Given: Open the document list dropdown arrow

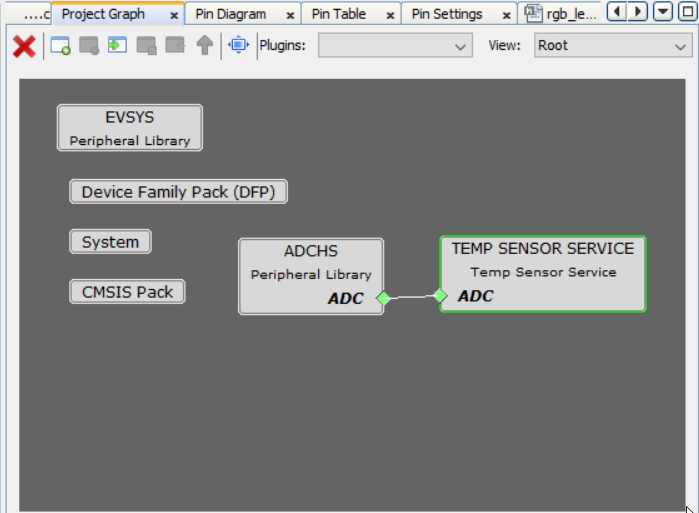Looking at the screenshot, I should (662, 12).
